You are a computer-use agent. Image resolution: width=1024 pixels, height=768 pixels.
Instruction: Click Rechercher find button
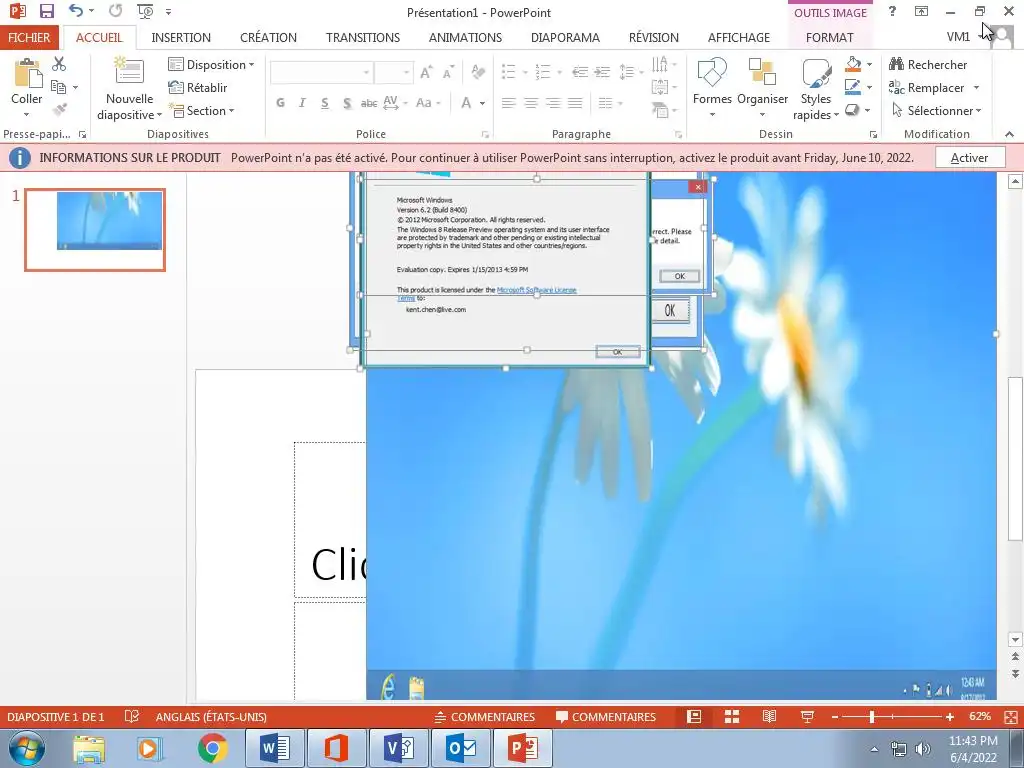[x=927, y=64]
